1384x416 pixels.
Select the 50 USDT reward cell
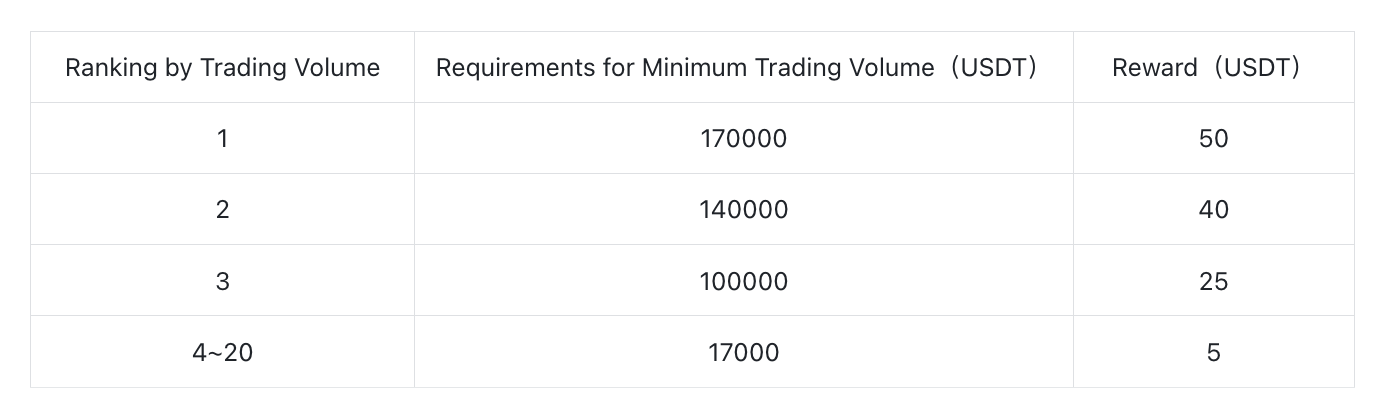point(1213,139)
